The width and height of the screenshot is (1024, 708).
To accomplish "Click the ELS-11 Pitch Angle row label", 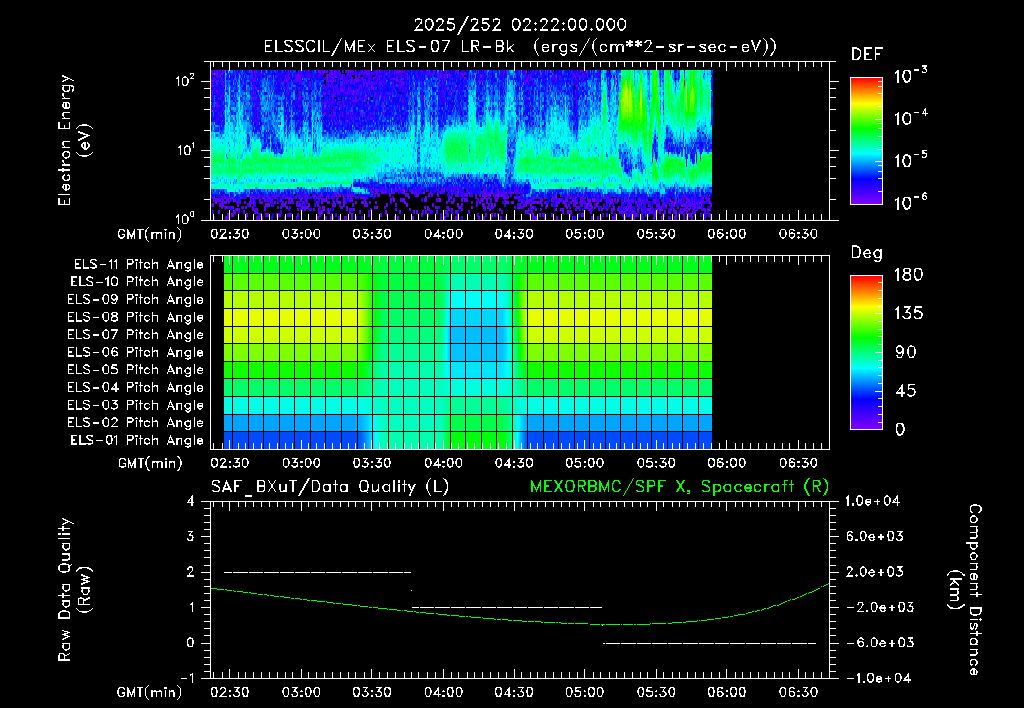I will click(138, 265).
